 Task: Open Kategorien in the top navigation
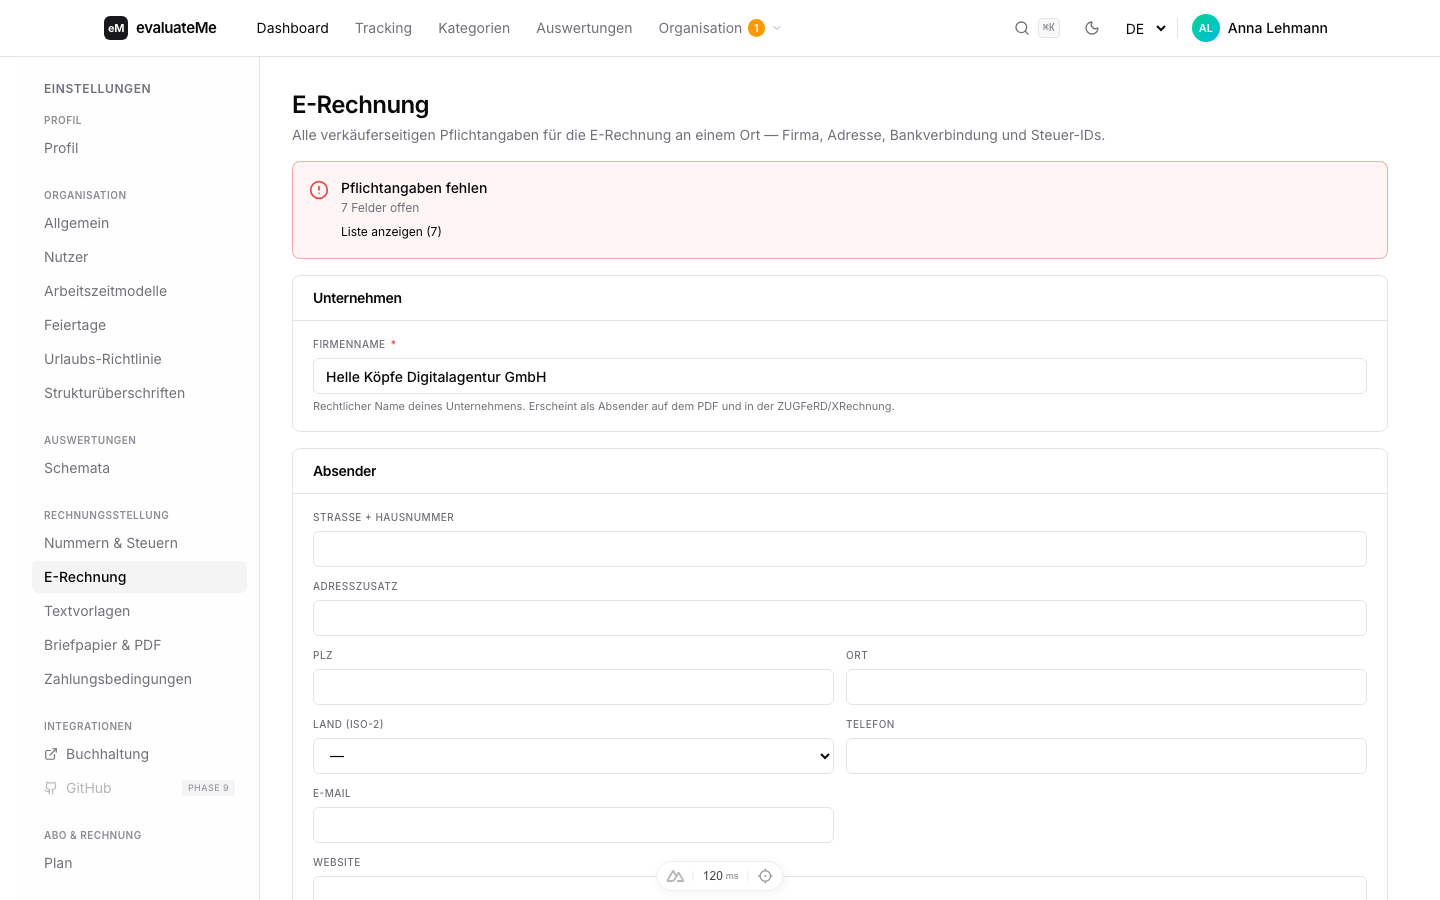pos(474,28)
